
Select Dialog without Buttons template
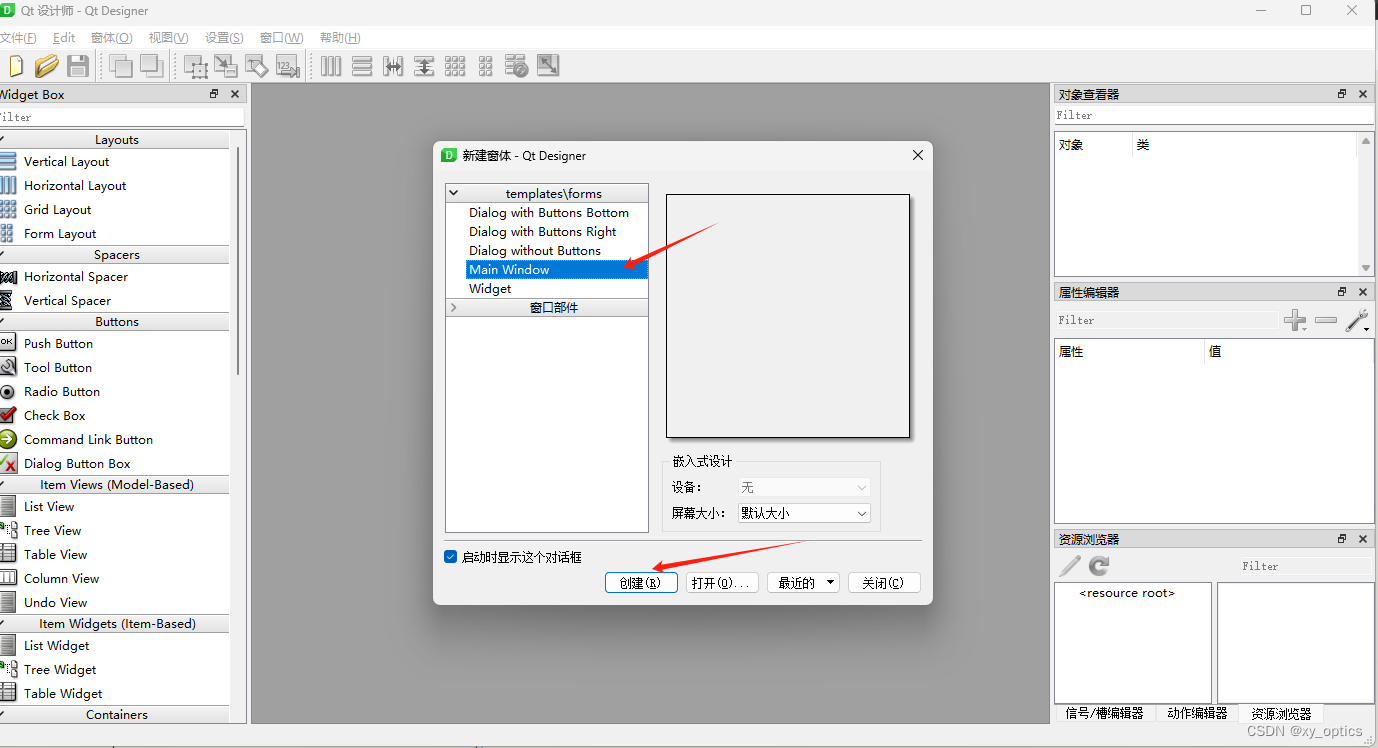tap(535, 251)
